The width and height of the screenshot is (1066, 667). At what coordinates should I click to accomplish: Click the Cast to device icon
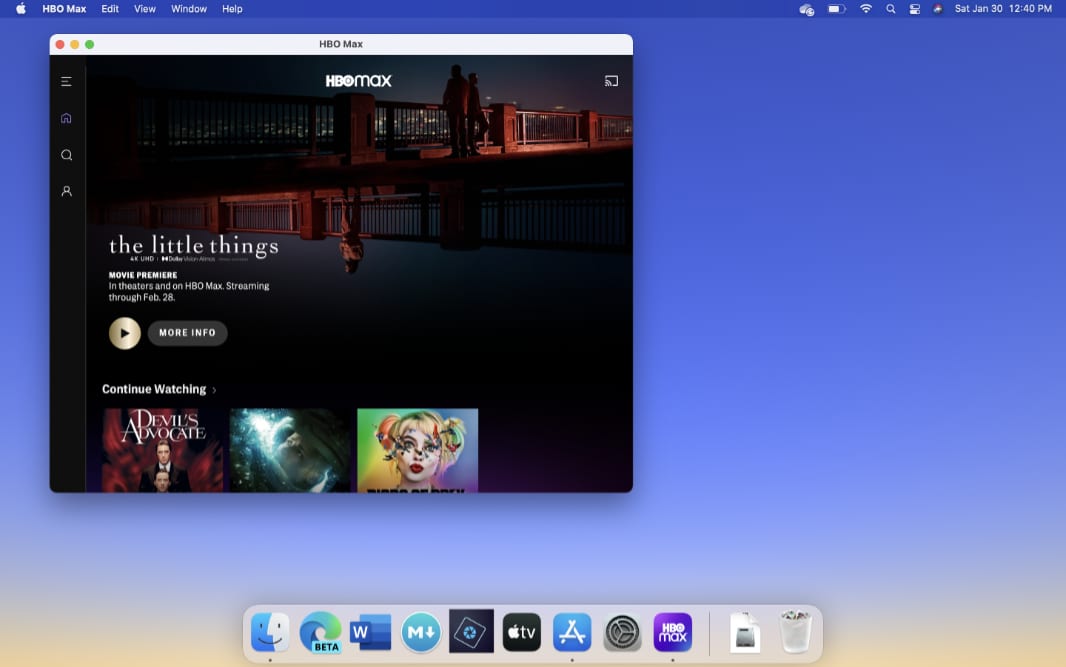[x=611, y=81]
